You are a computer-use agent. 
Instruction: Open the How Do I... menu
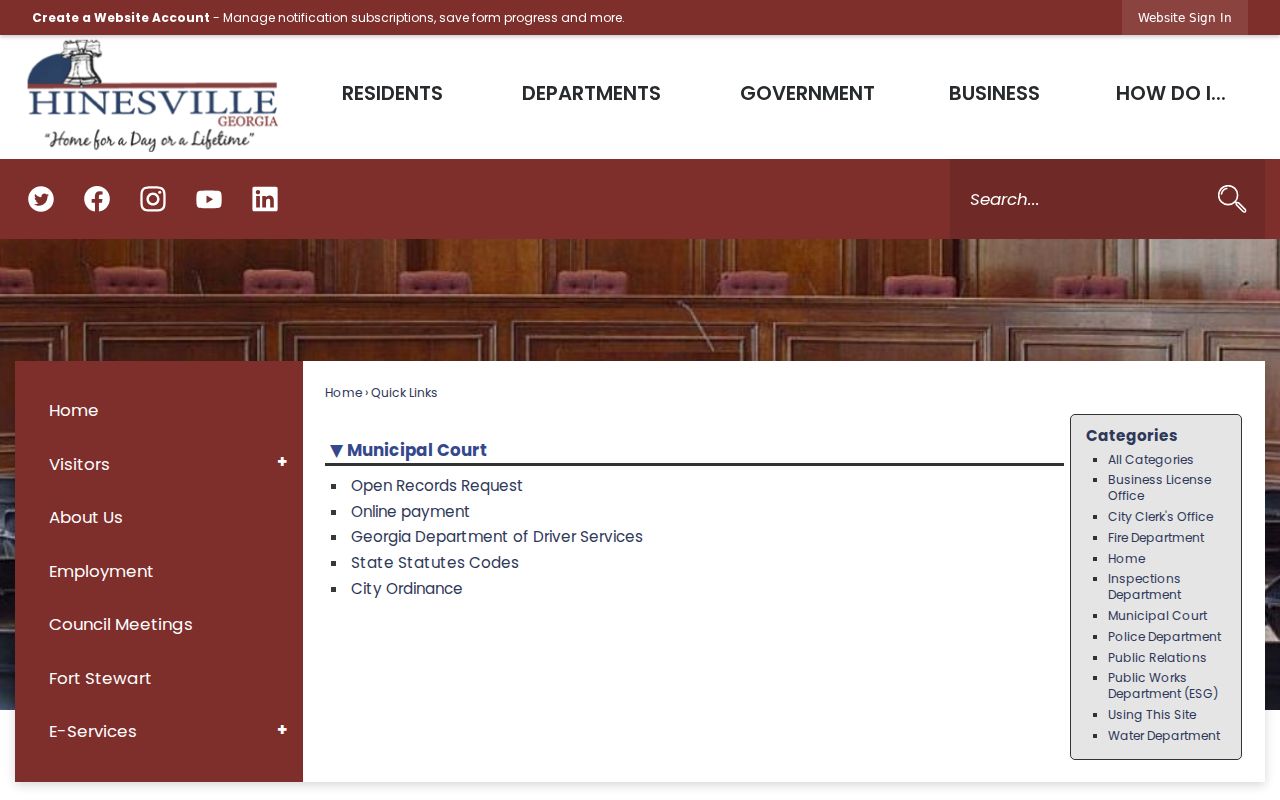coord(1170,93)
